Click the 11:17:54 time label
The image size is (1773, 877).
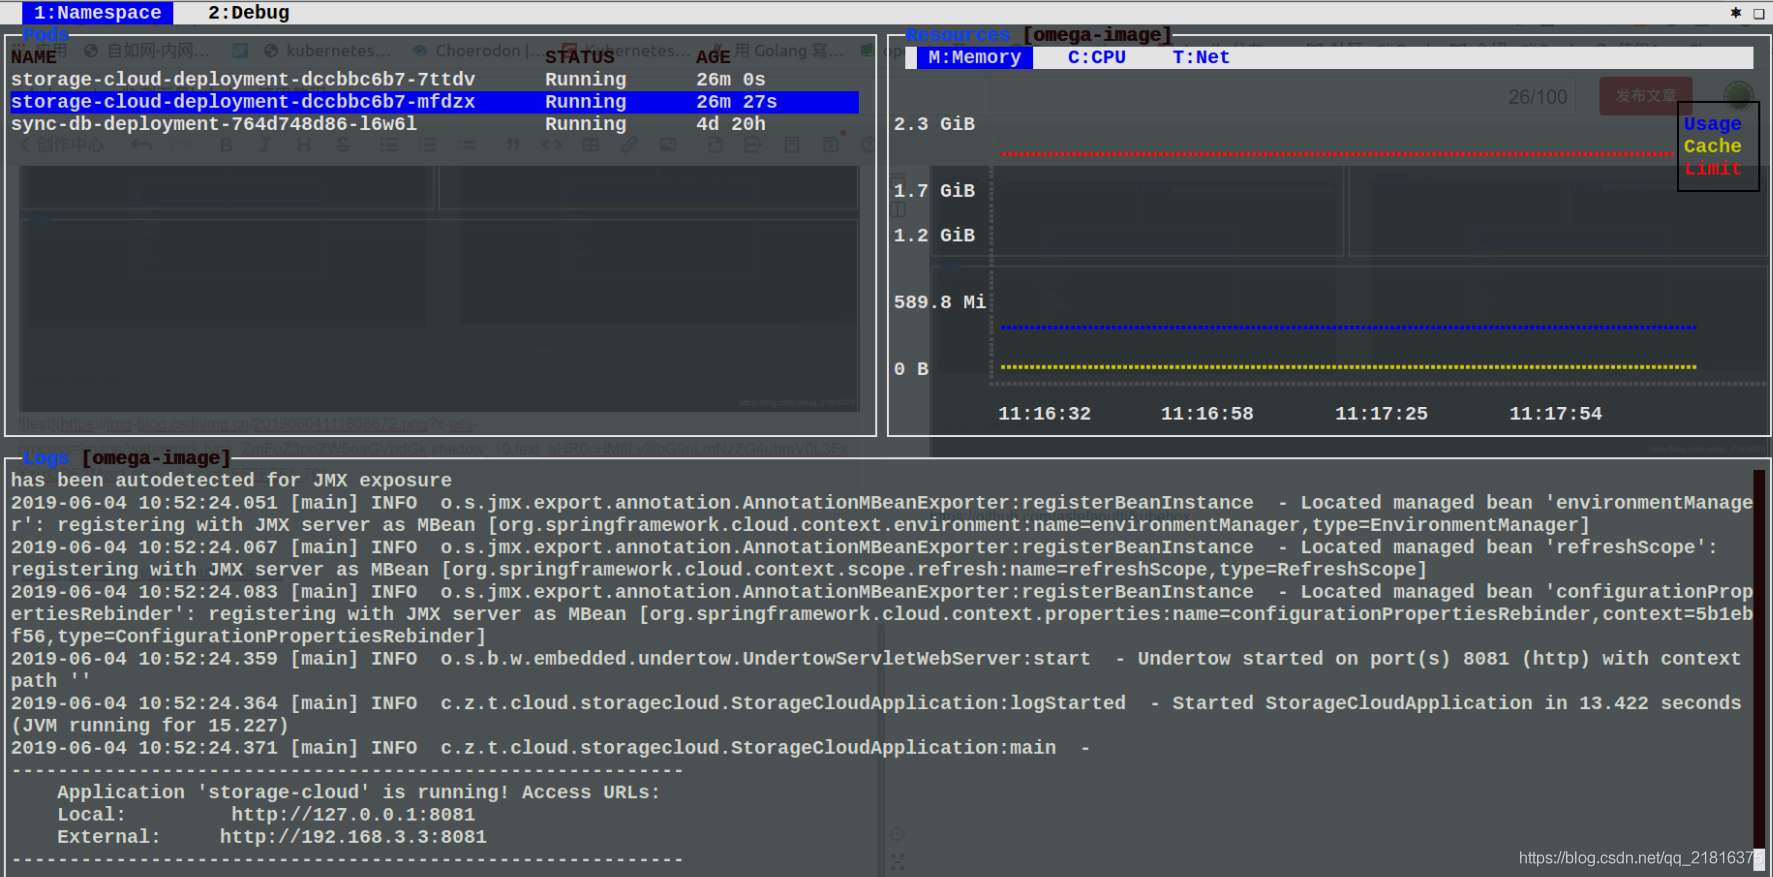(x=1555, y=413)
